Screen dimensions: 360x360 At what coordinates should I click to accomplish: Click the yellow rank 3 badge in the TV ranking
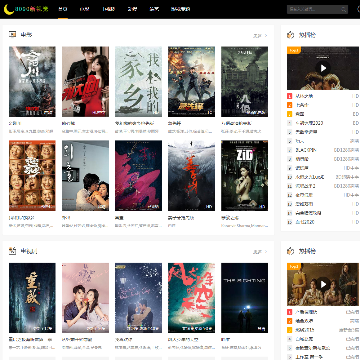(290, 330)
